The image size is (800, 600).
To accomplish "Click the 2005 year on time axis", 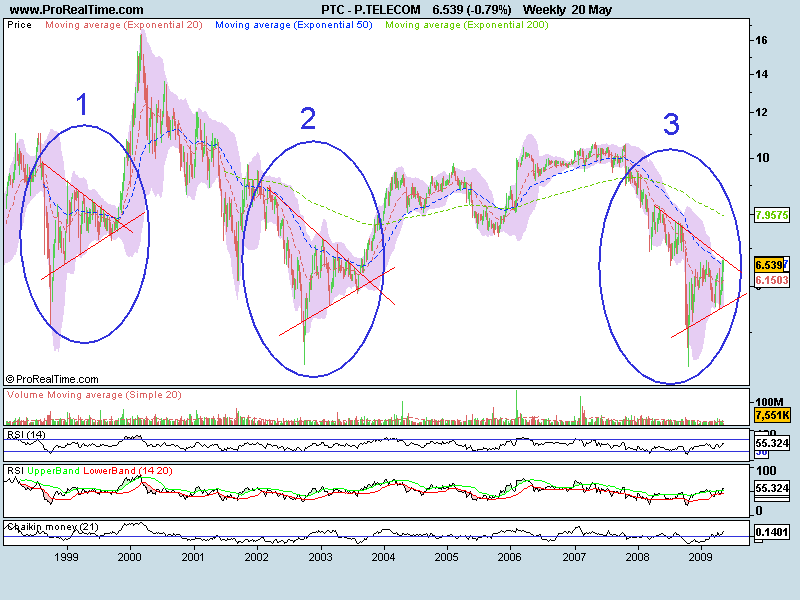I will point(446,557).
